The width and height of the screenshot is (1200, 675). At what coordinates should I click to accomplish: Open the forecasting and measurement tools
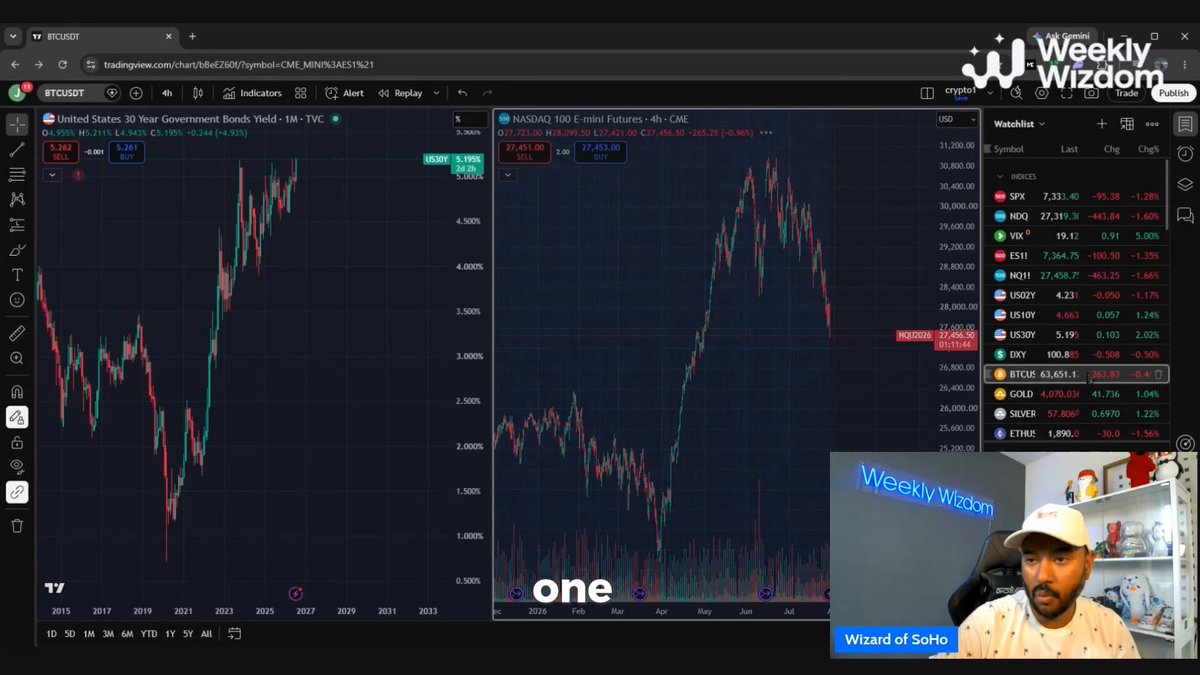pyautogui.click(x=17, y=225)
